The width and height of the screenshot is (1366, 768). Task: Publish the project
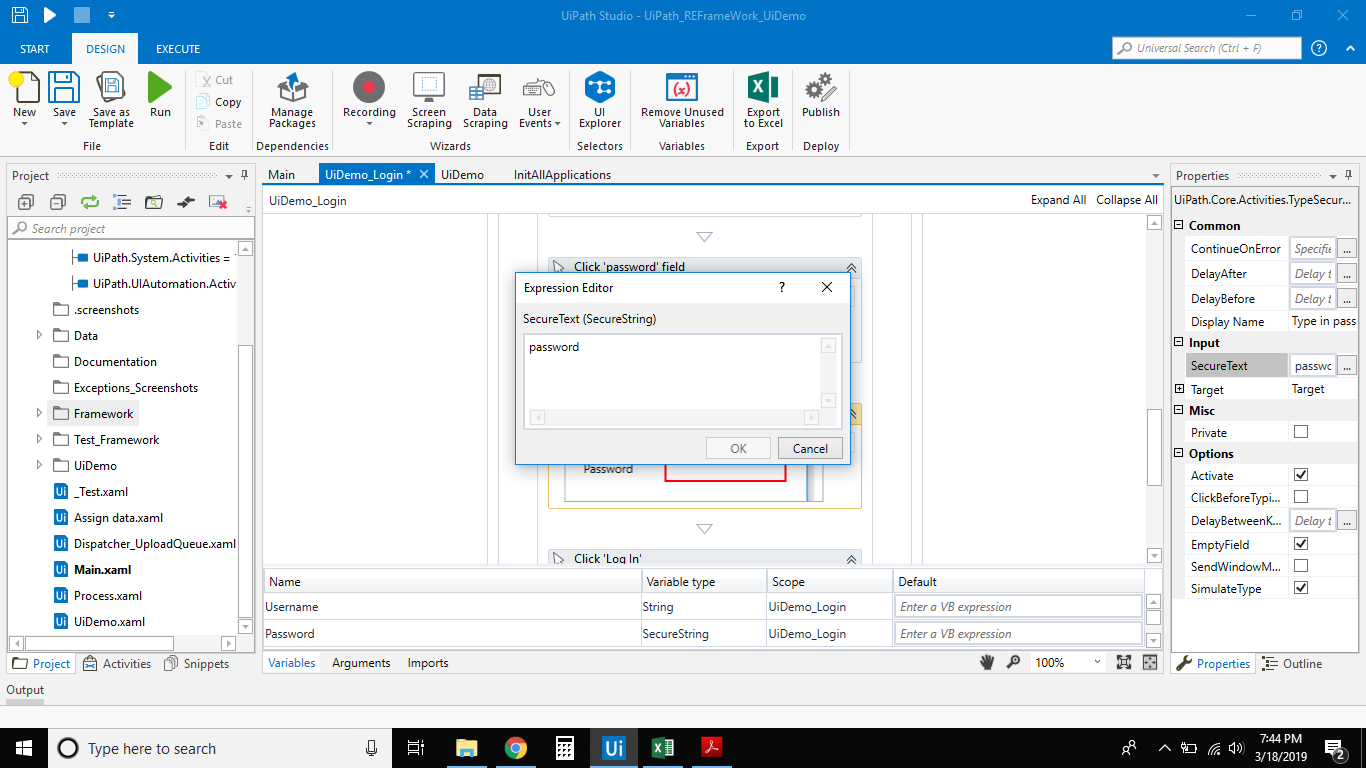[x=821, y=96]
